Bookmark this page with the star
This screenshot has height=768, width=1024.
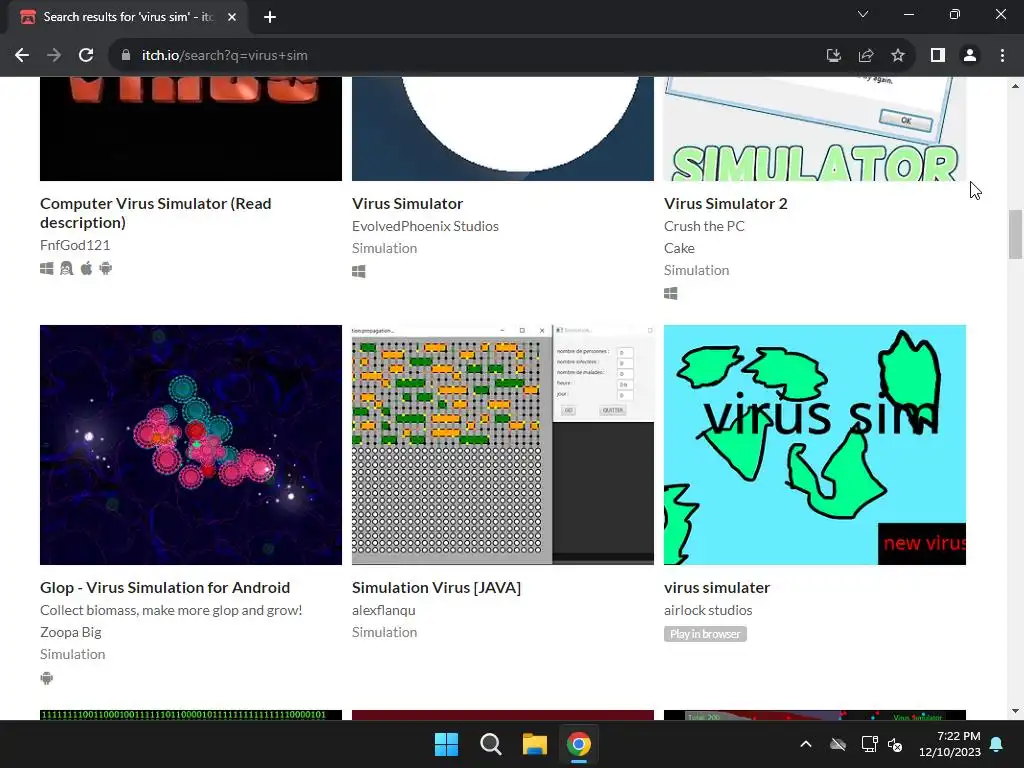coord(898,56)
